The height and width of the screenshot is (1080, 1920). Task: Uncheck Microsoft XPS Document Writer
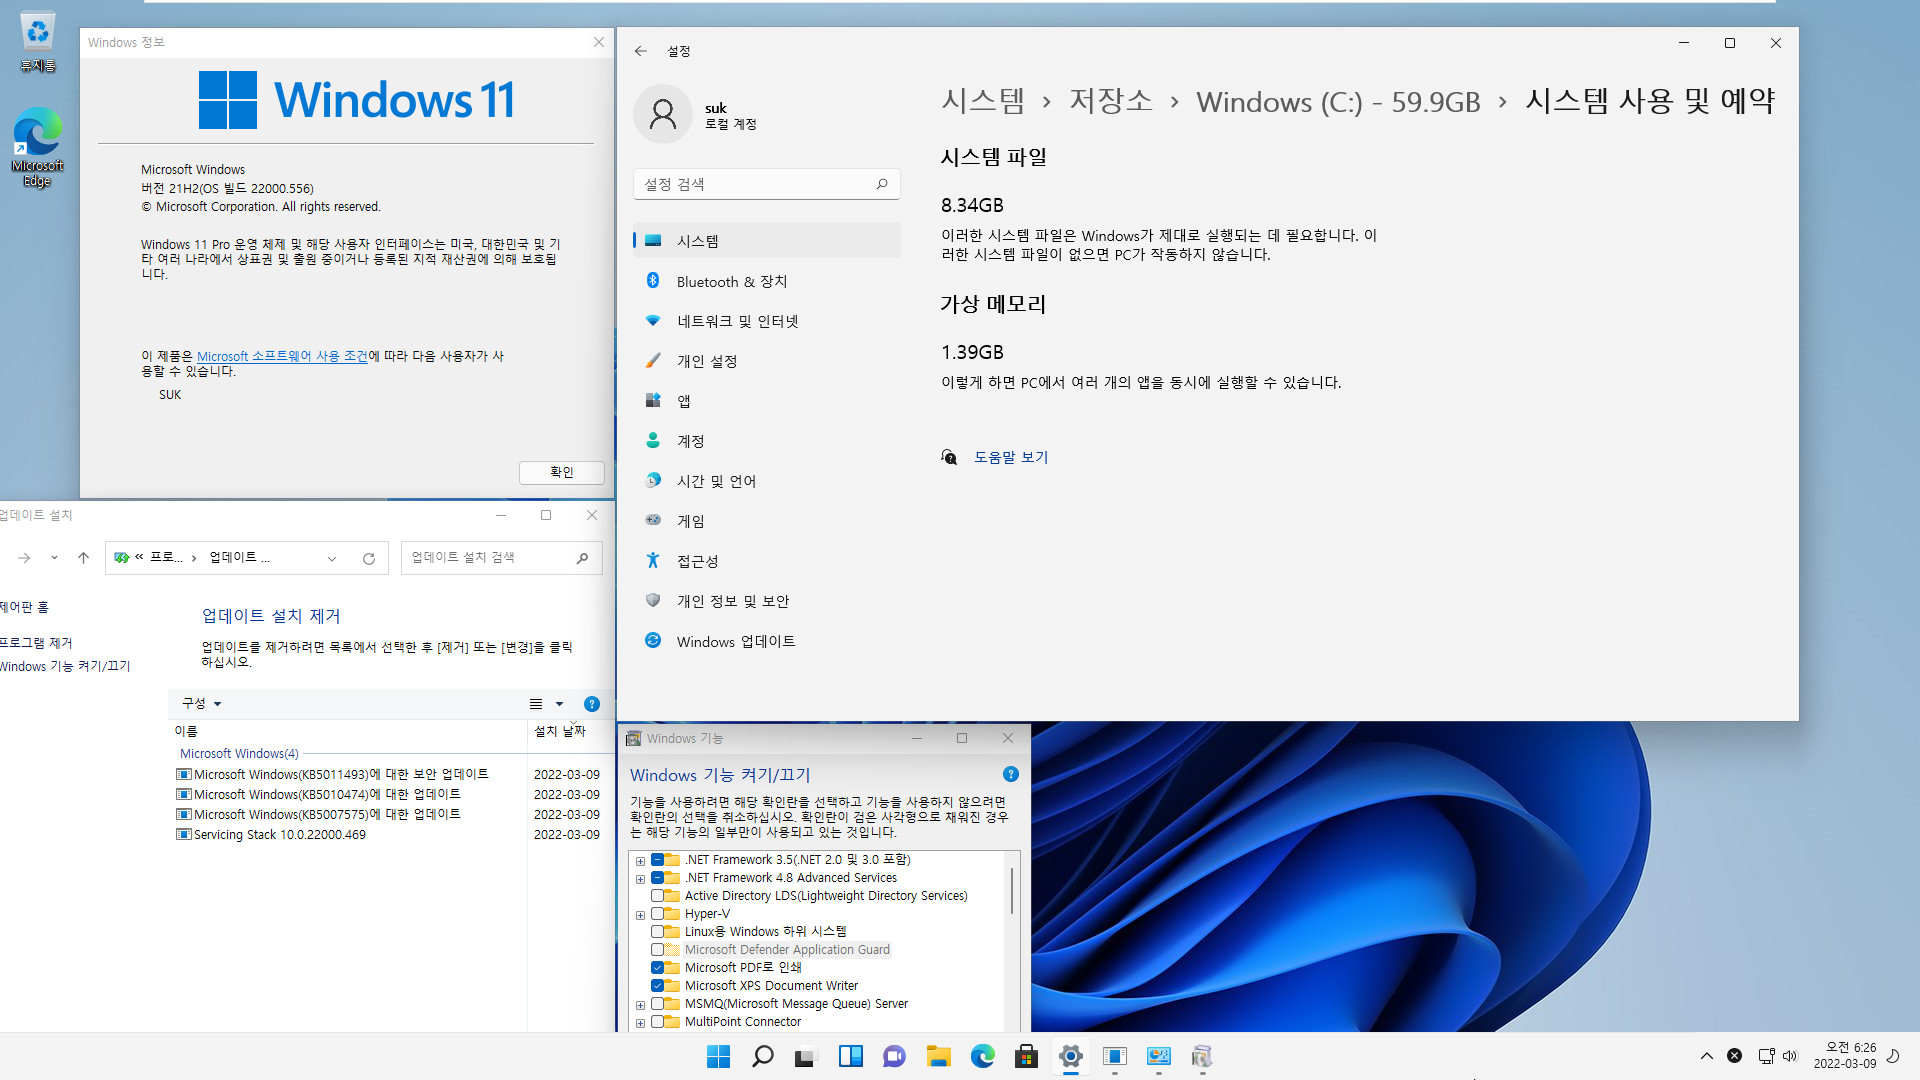coord(657,986)
